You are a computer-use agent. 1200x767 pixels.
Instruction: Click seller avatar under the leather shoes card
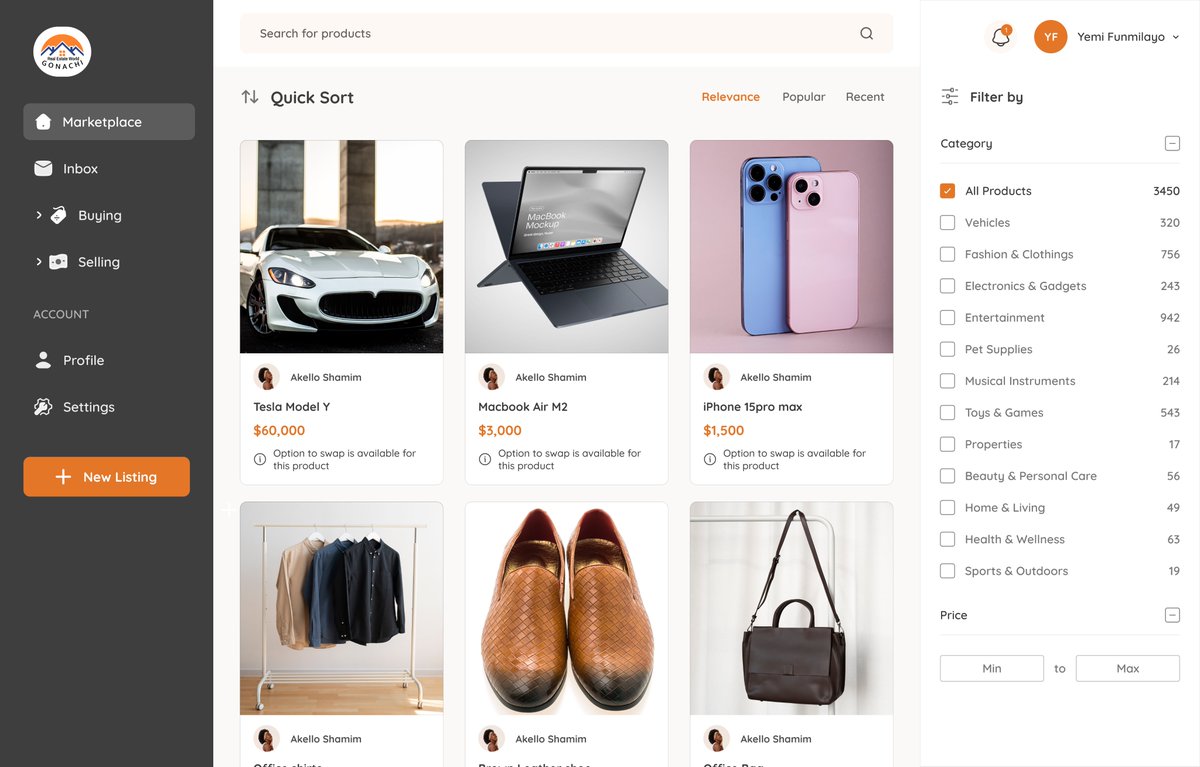(492, 739)
